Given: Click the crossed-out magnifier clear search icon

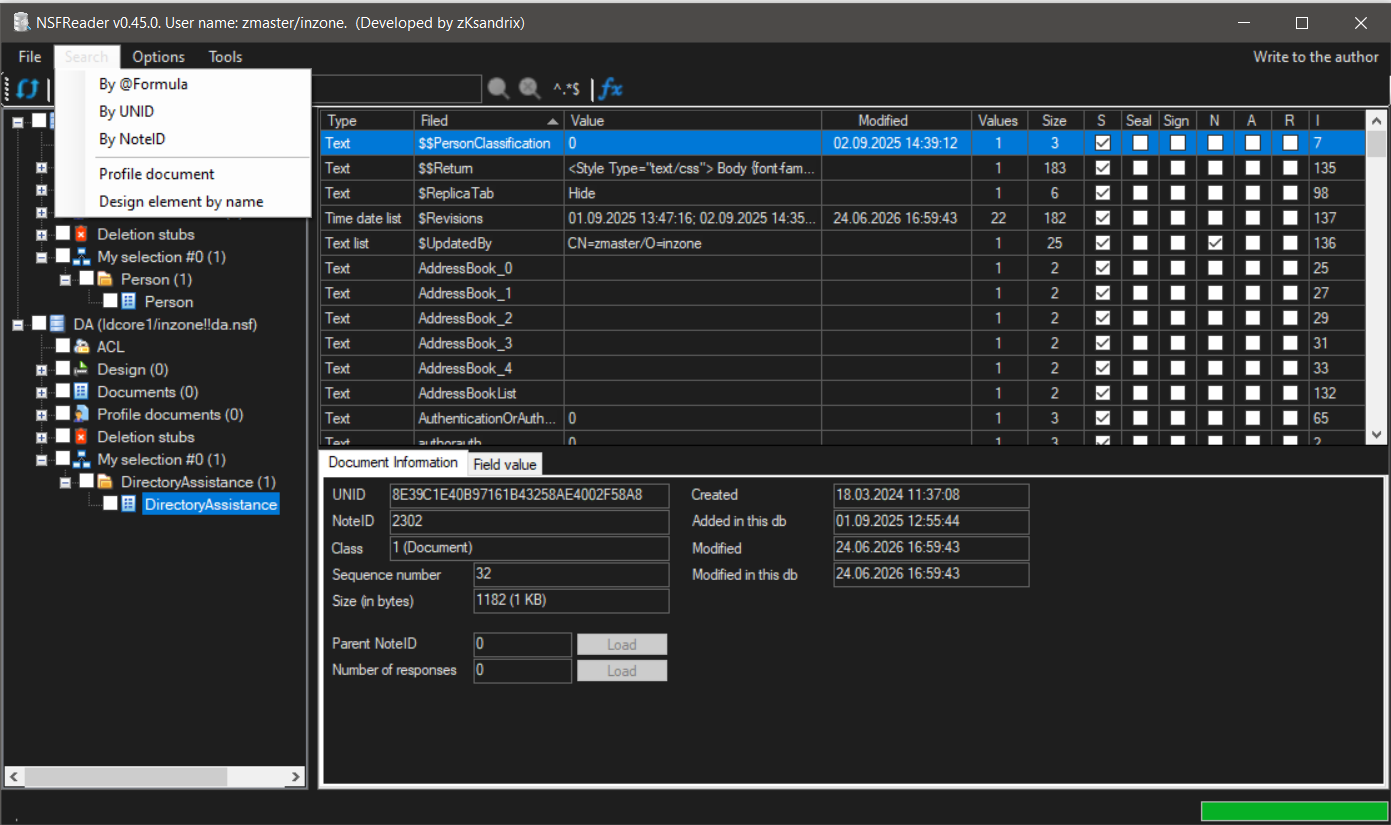Looking at the screenshot, I should point(530,89).
